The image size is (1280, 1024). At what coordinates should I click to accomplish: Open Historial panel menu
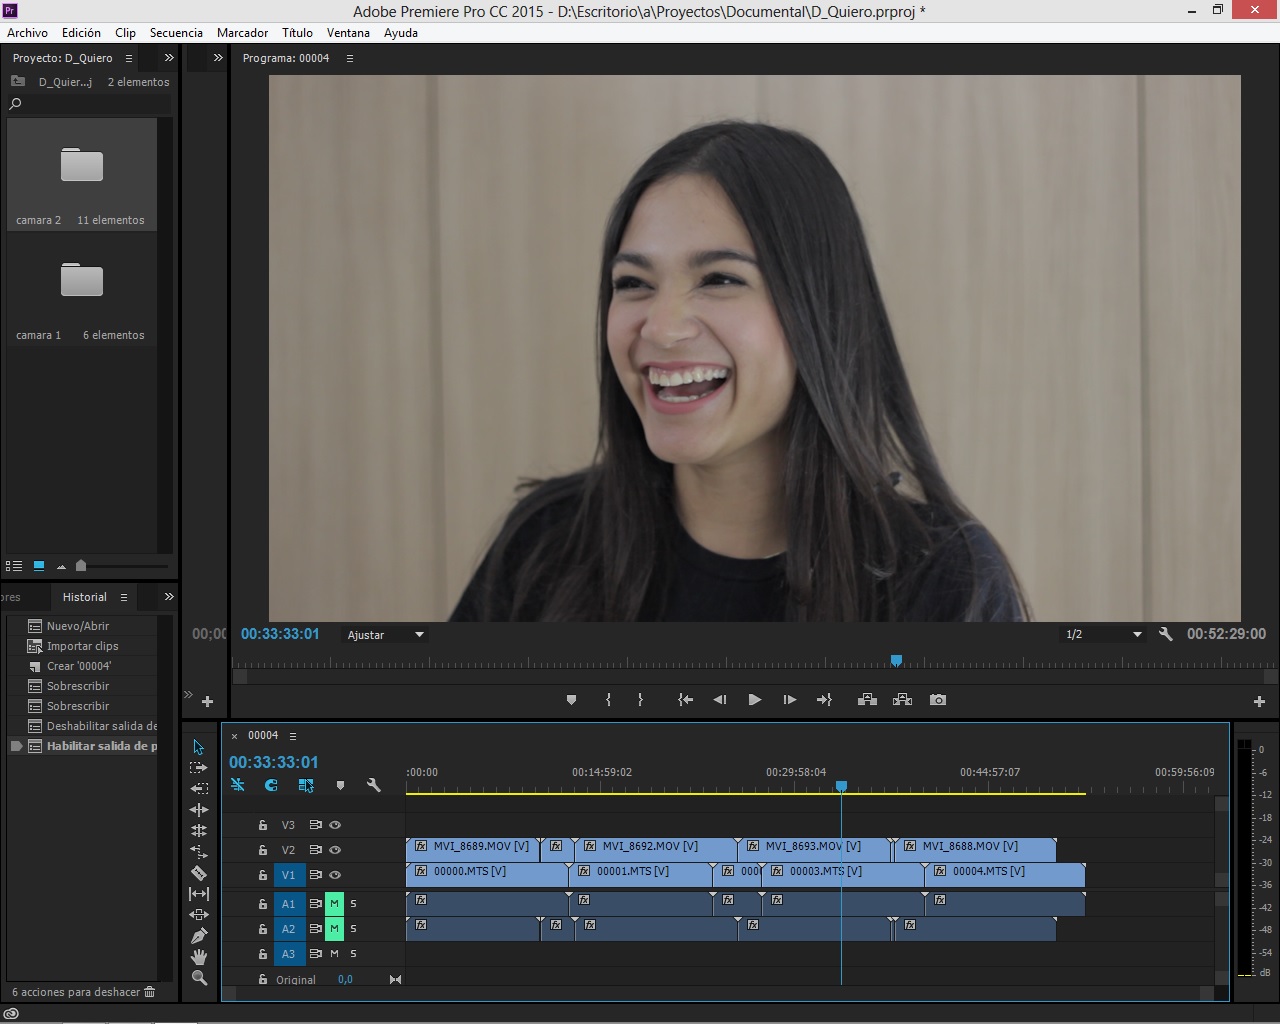pyautogui.click(x=124, y=597)
